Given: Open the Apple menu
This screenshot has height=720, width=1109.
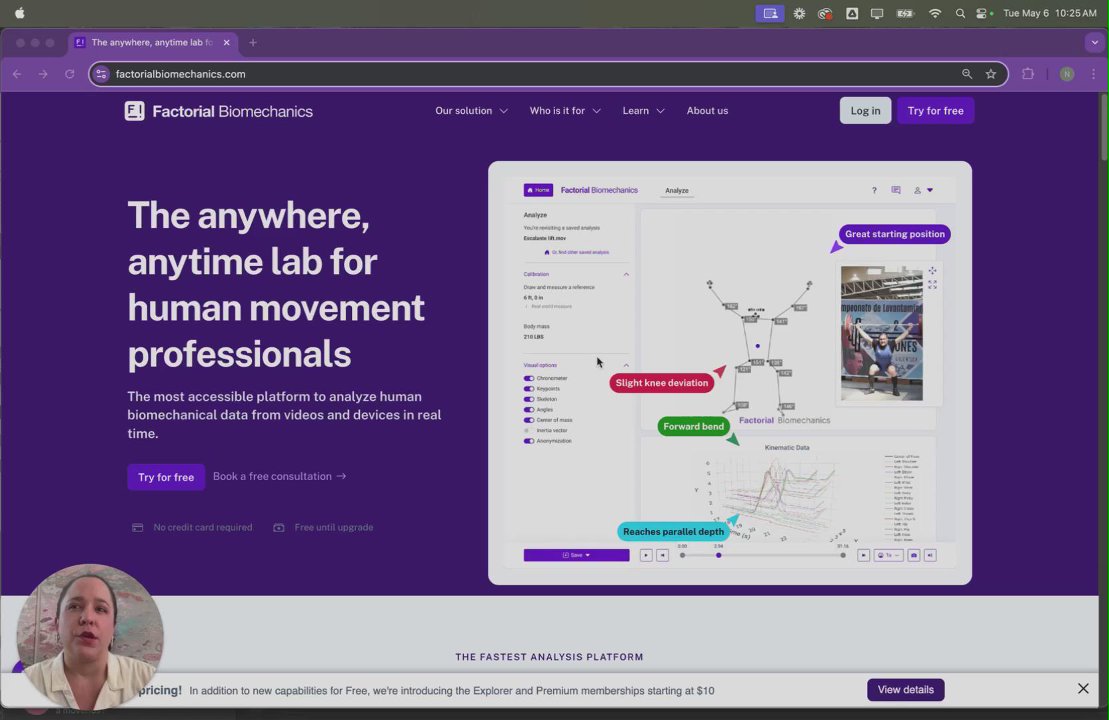Looking at the screenshot, I should pyautogui.click(x=20, y=13).
